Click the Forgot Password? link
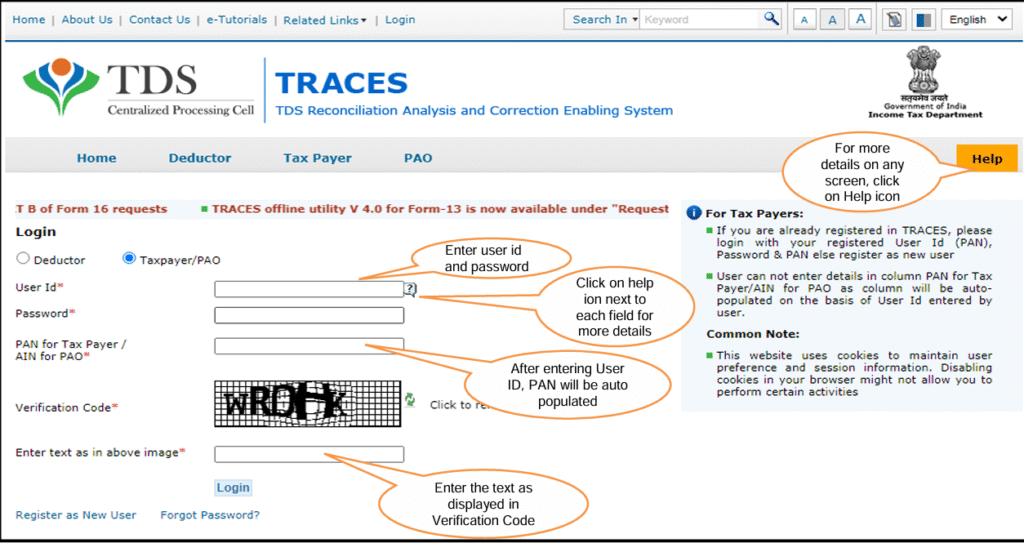 point(210,515)
